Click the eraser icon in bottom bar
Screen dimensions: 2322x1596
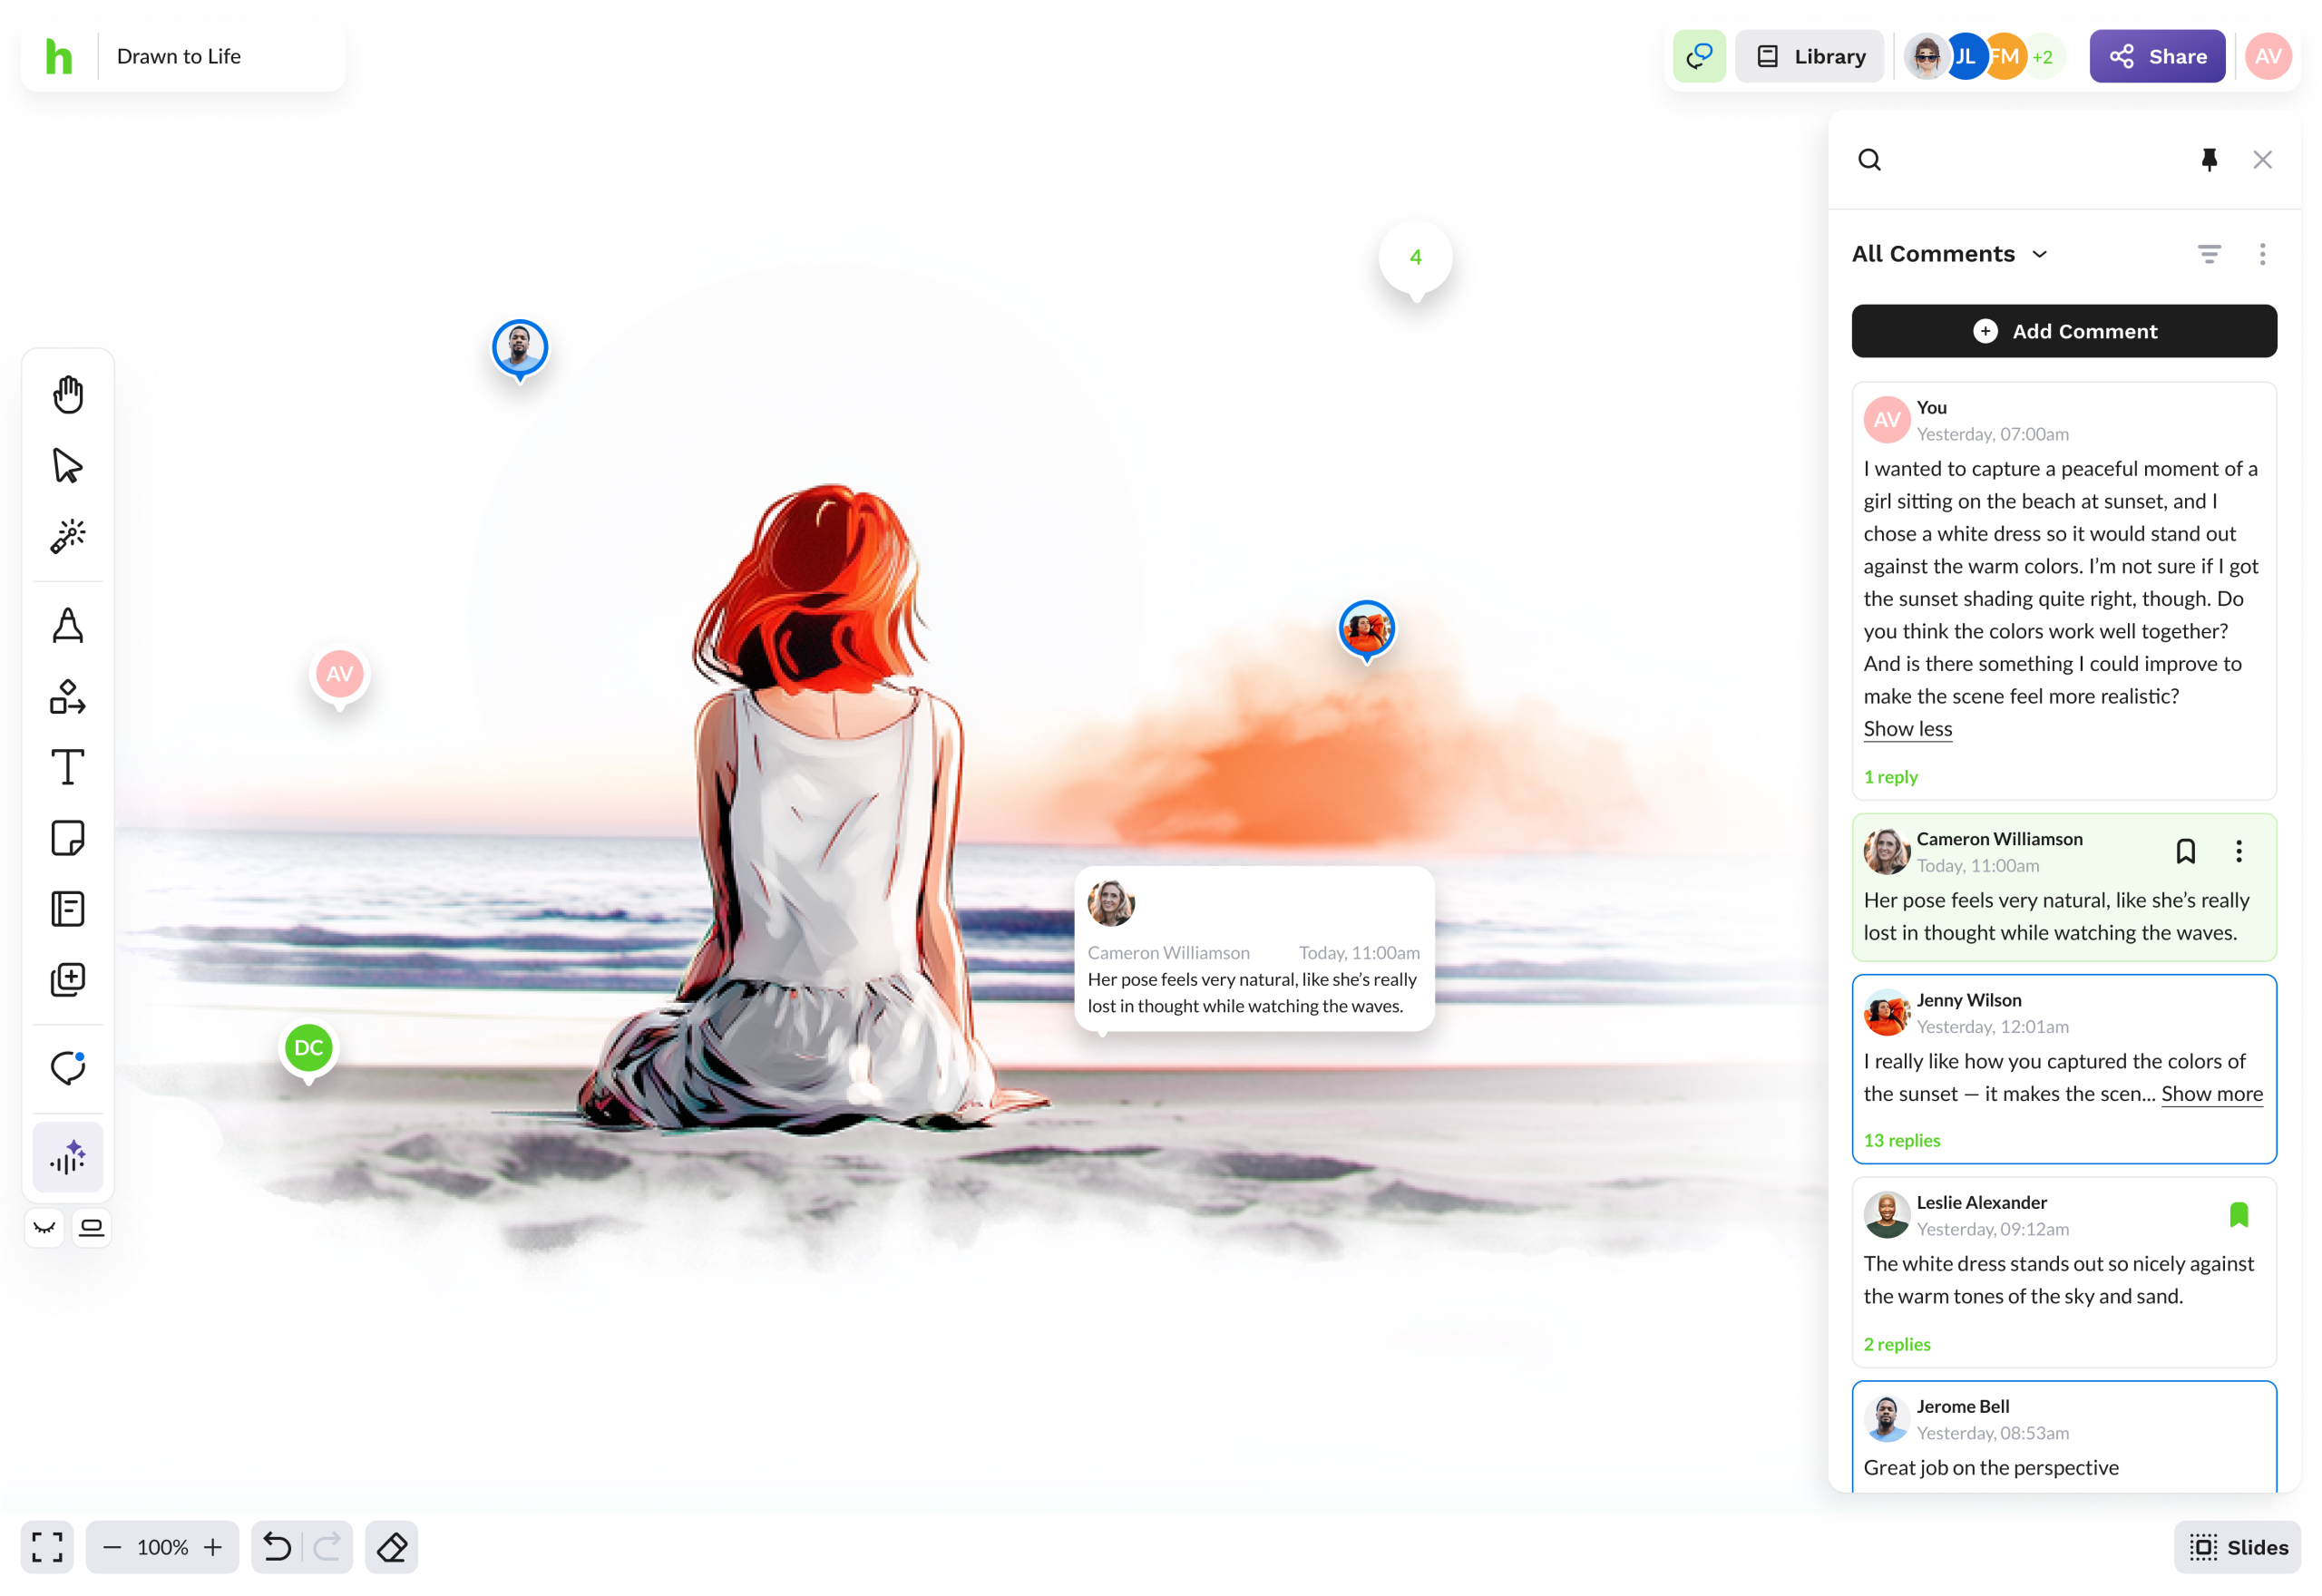coord(391,1547)
